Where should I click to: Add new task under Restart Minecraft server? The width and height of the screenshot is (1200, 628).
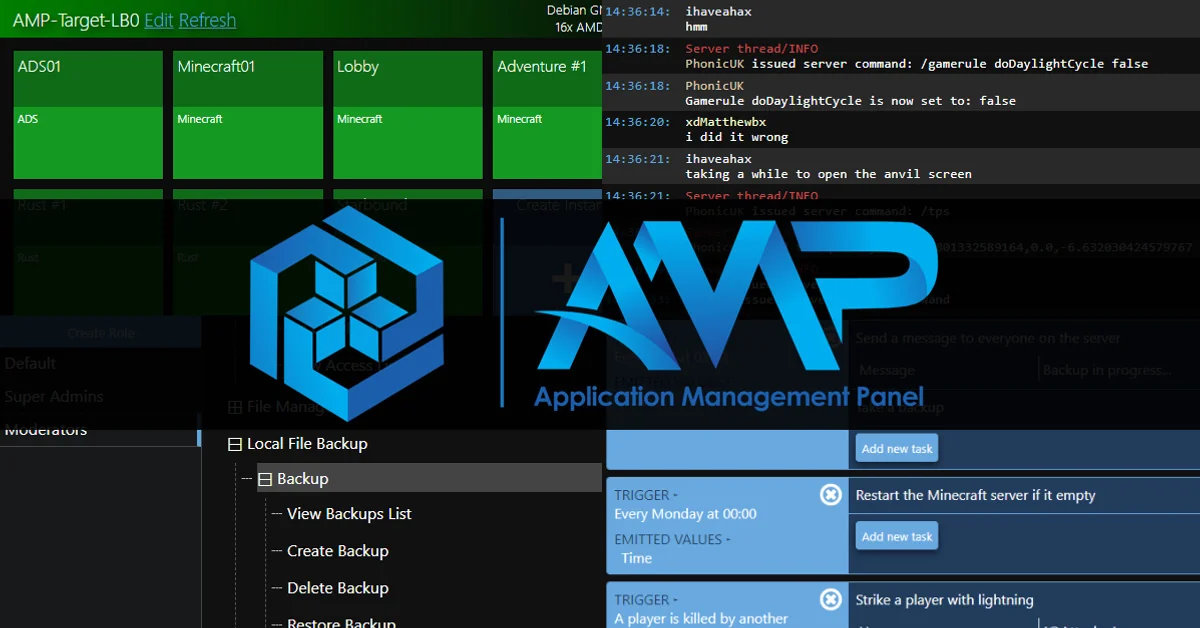click(x=897, y=536)
